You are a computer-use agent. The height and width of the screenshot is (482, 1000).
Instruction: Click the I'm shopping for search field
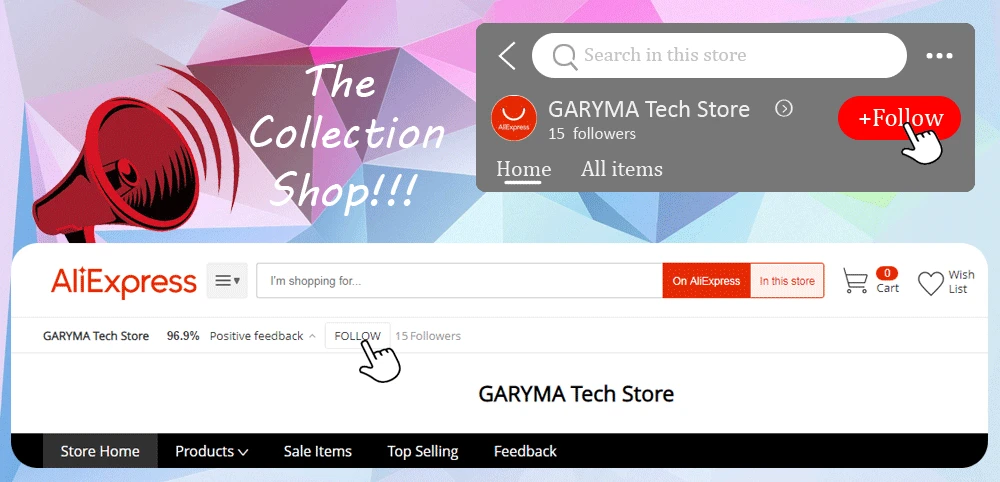(x=459, y=281)
